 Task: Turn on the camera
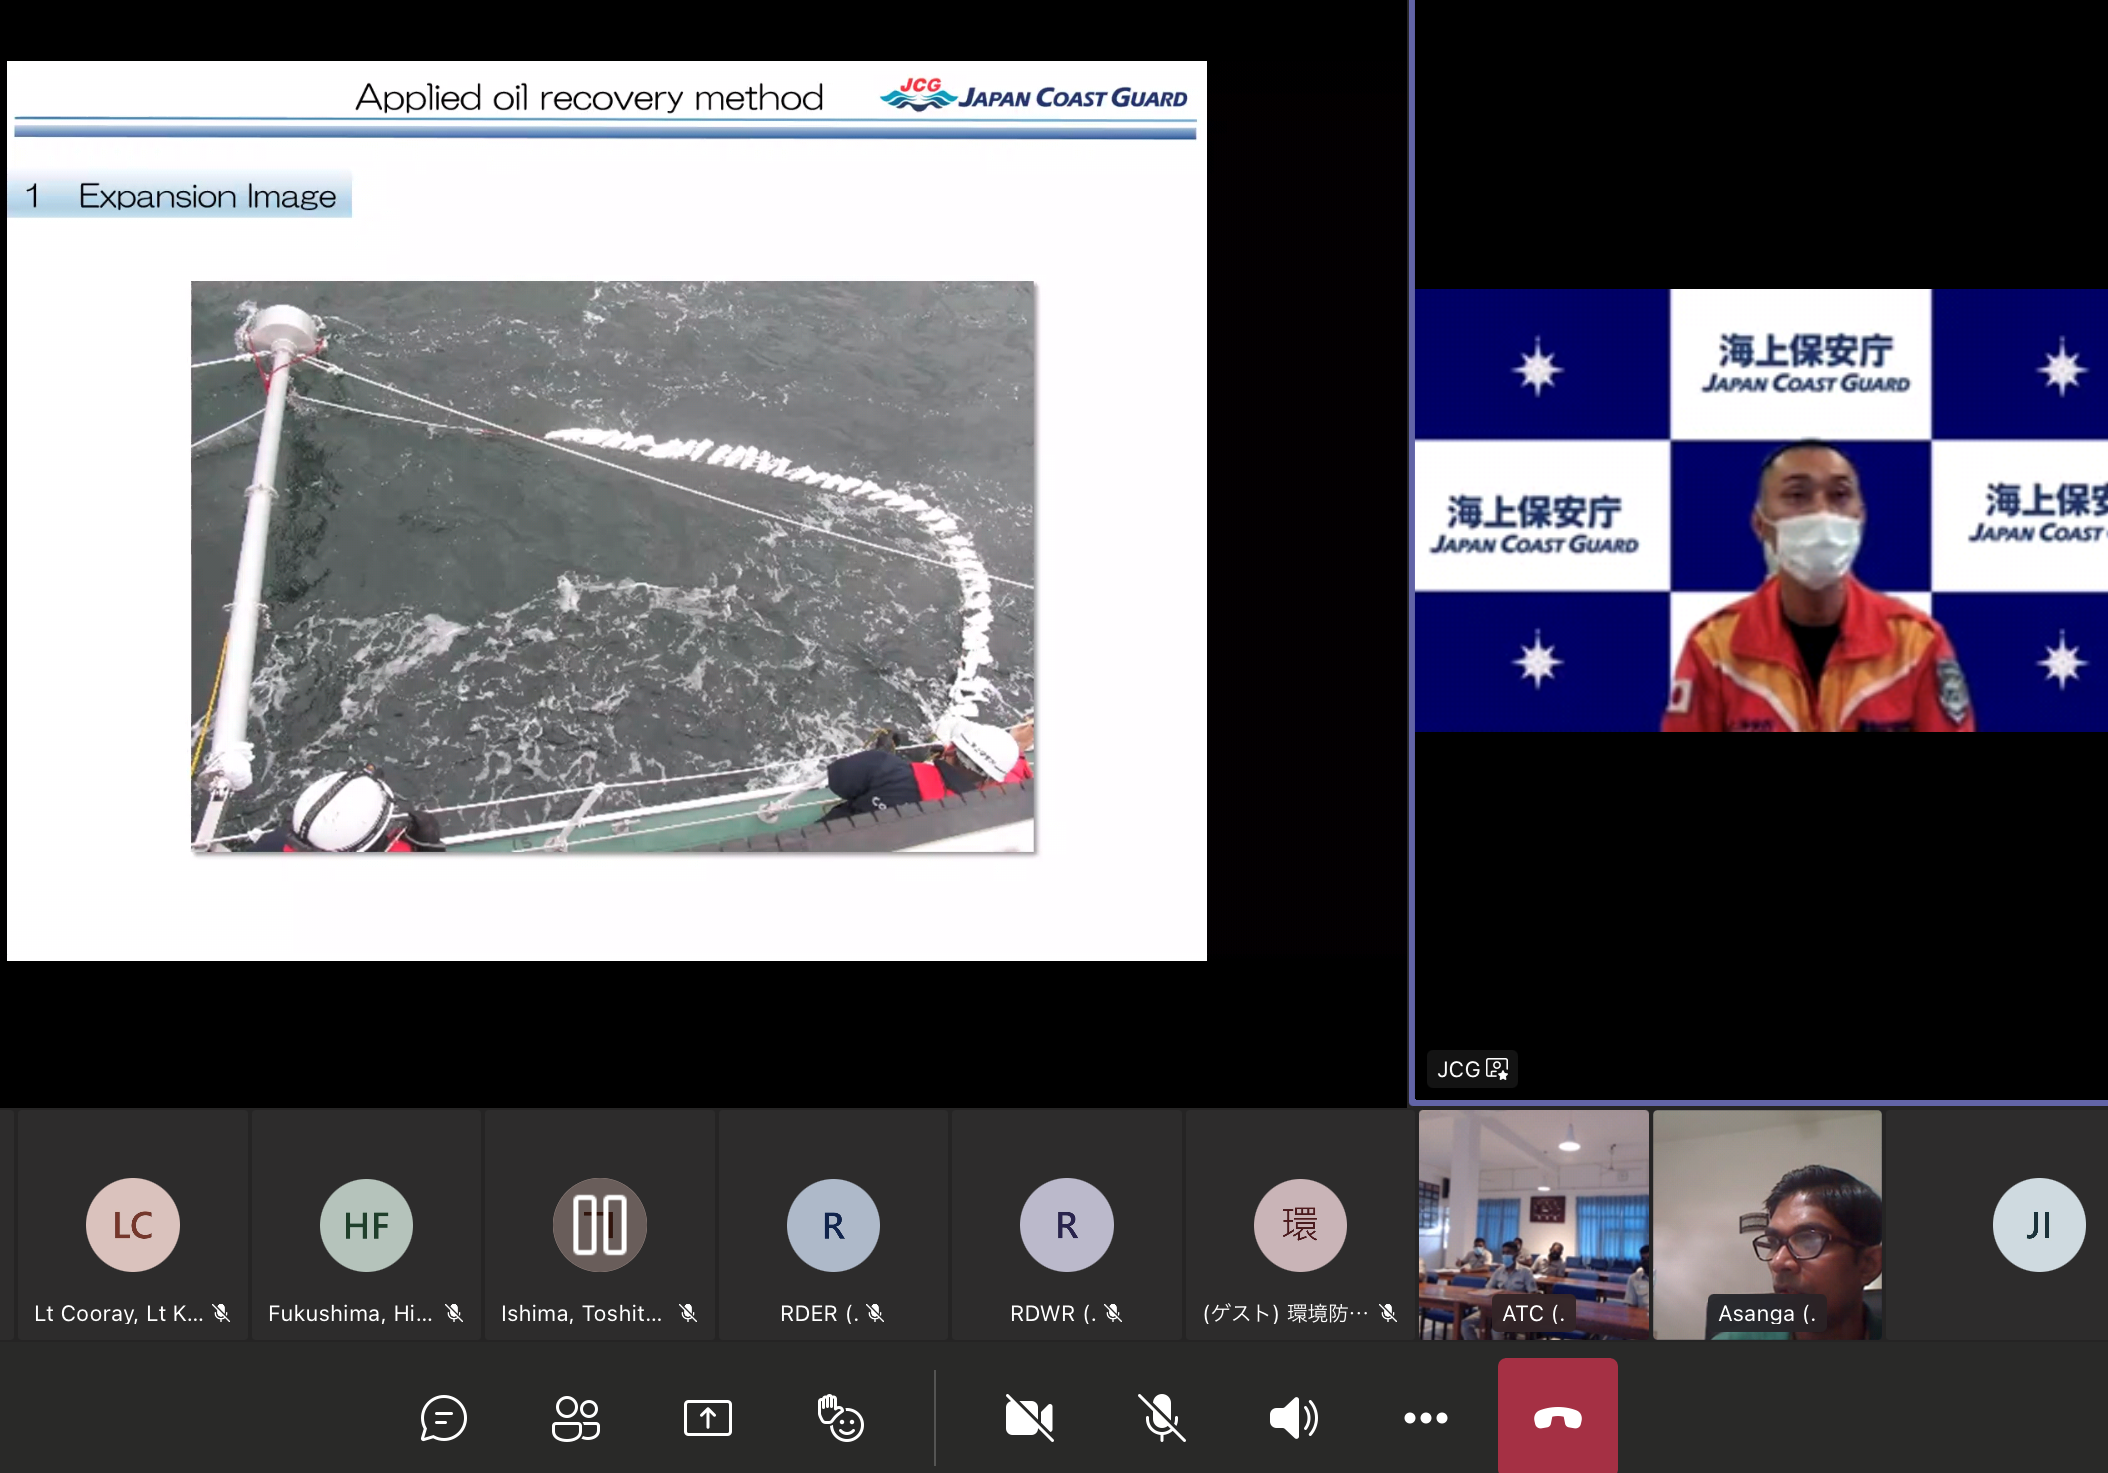coord(1029,1418)
